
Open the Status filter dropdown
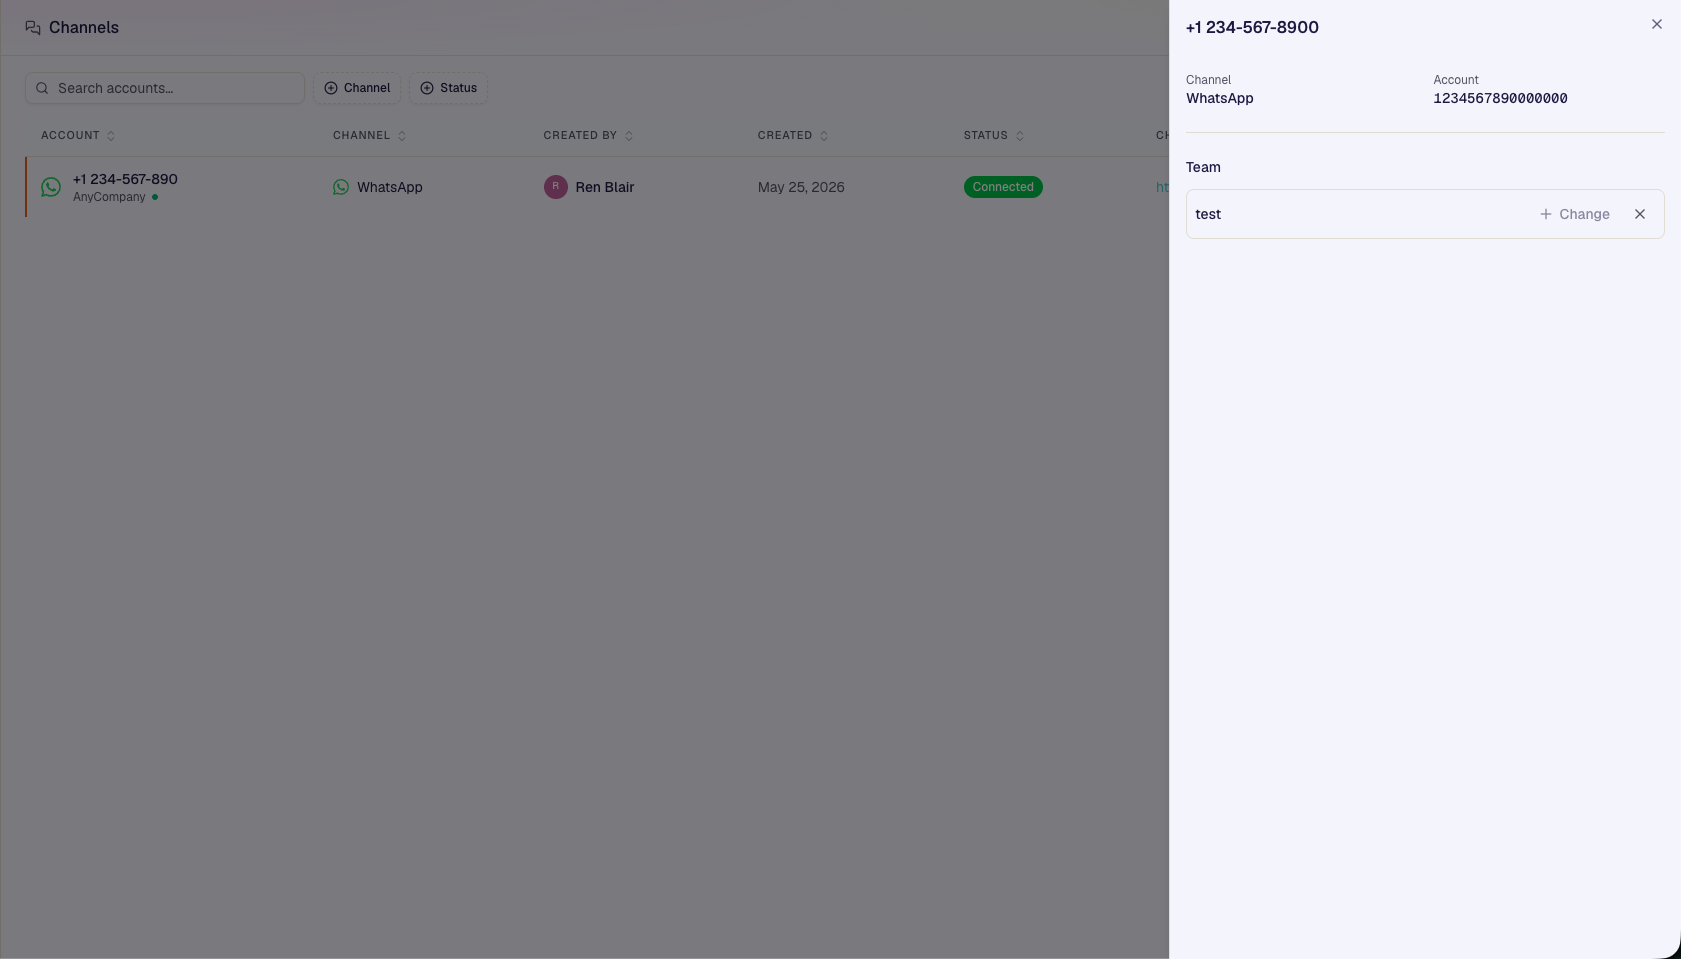pyautogui.click(x=448, y=88)
